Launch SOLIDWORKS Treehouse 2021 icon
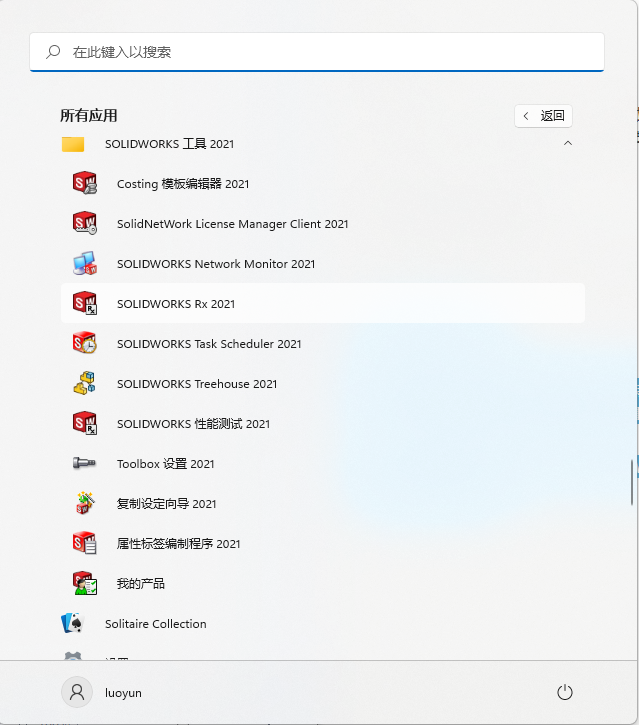The width and height of the screenshot is (639, 725). click(x=85, y=383)
